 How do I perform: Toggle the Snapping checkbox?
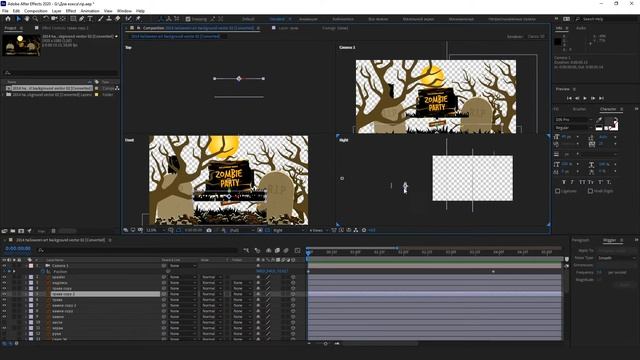188,19
